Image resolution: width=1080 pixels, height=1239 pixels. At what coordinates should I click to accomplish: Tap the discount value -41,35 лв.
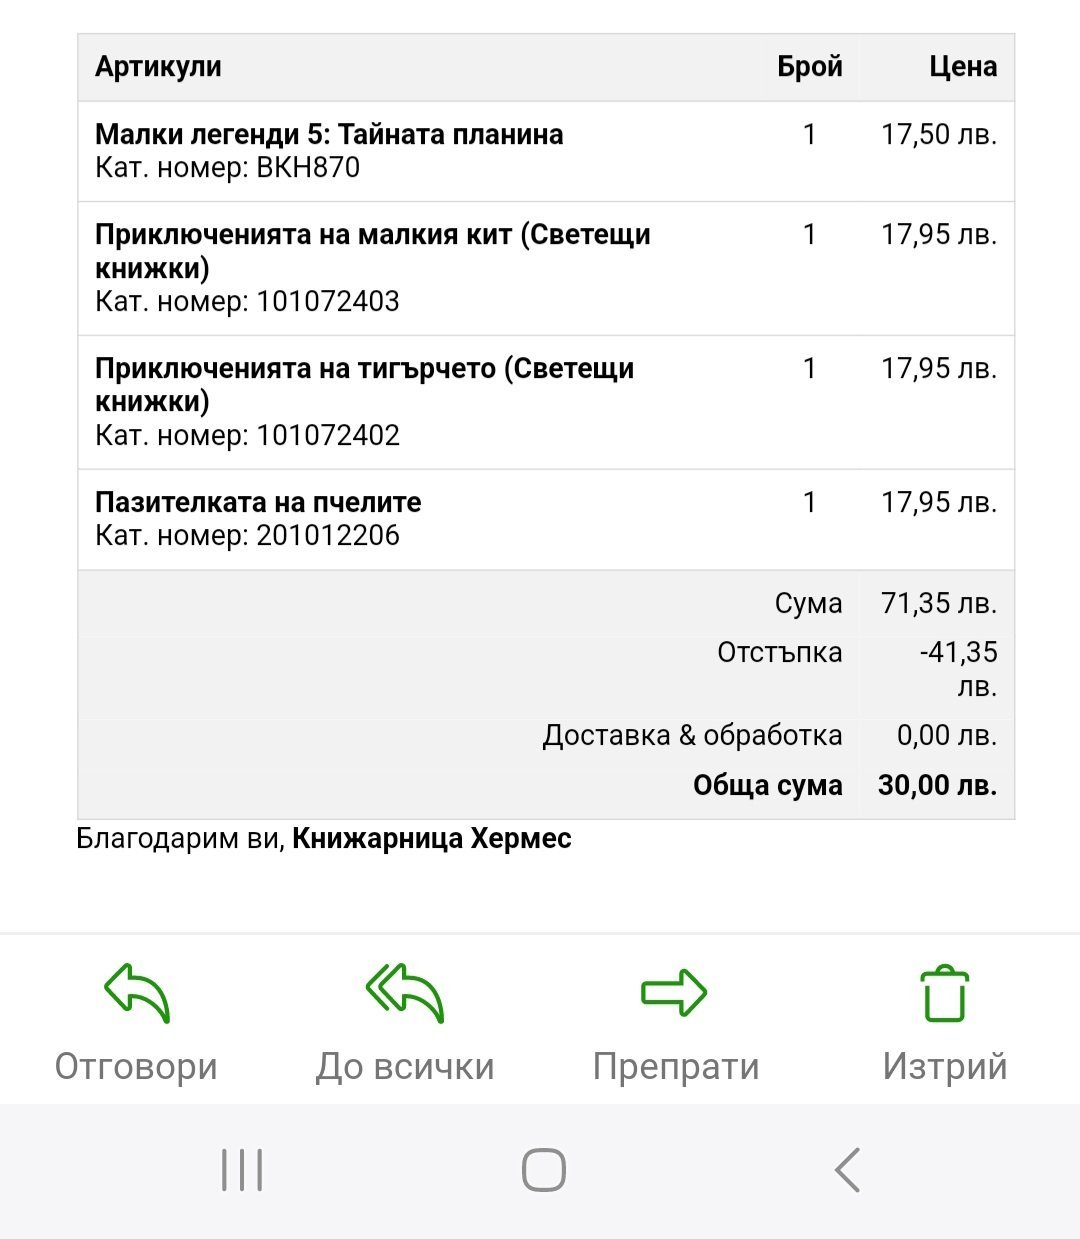[x=958, y=668]
